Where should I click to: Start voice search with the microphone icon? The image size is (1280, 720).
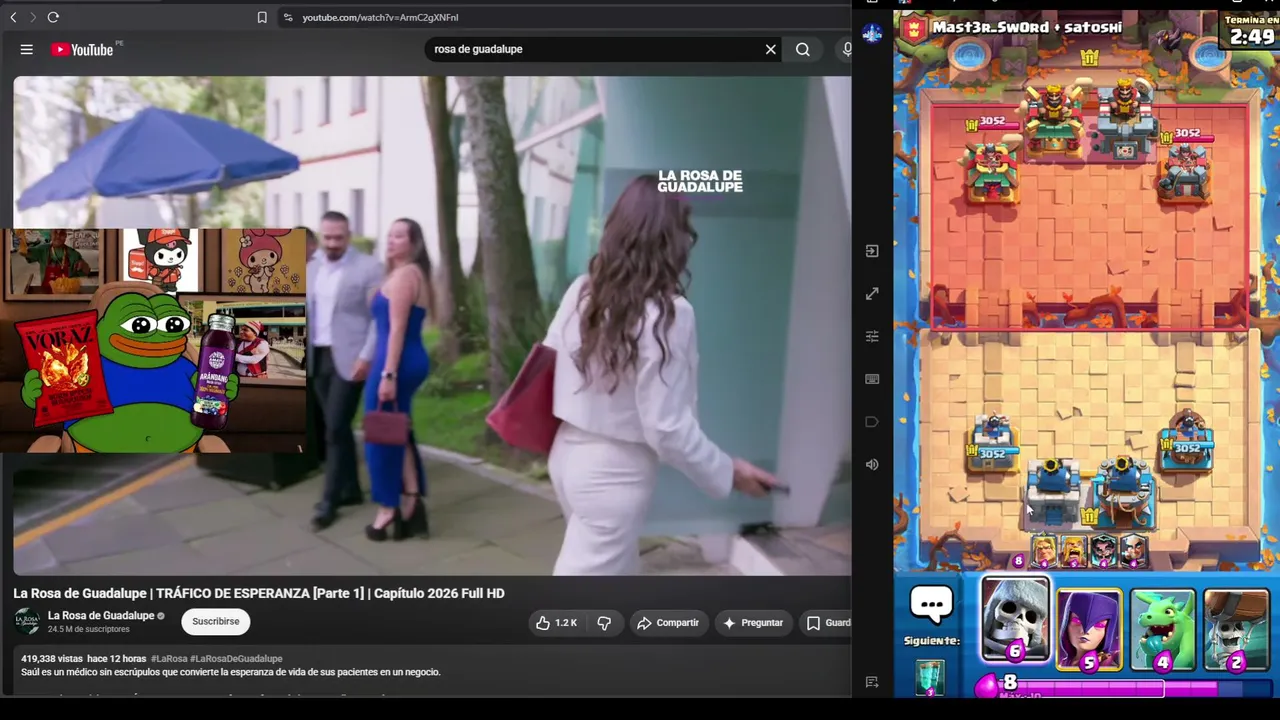(x=846, y=49)
